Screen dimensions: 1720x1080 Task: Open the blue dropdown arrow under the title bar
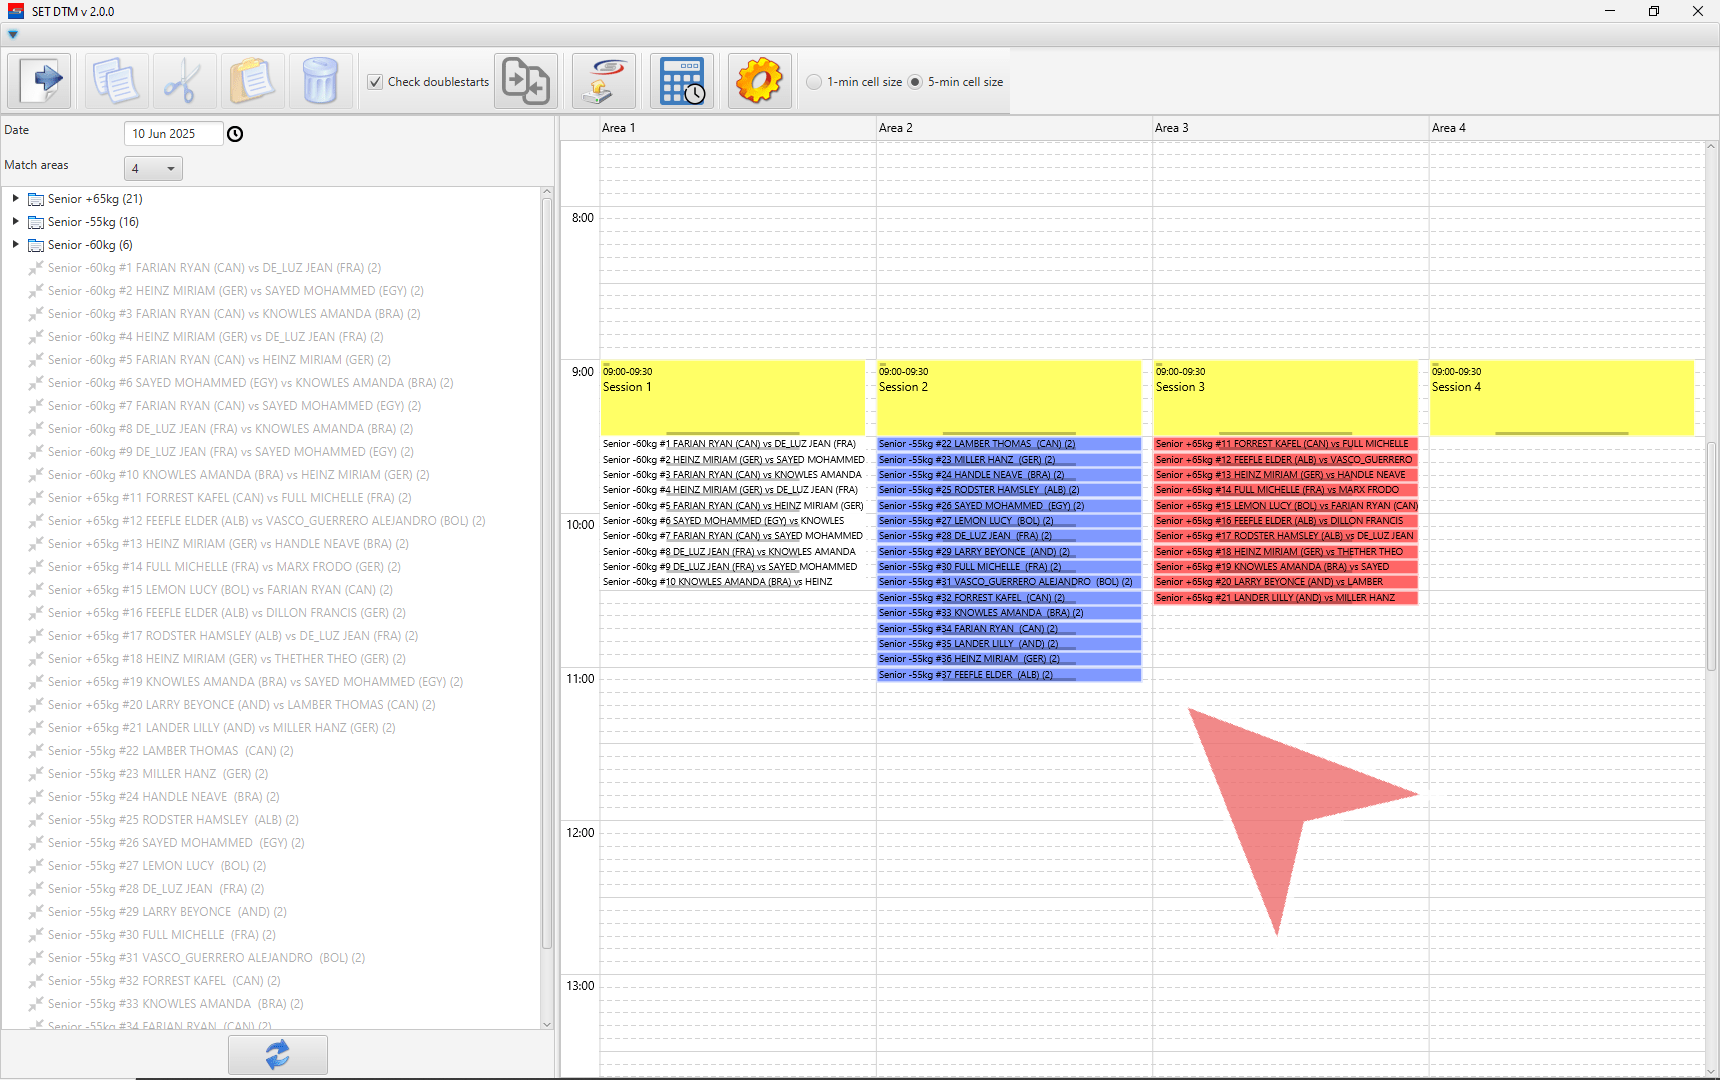click(x=13, y=35)
